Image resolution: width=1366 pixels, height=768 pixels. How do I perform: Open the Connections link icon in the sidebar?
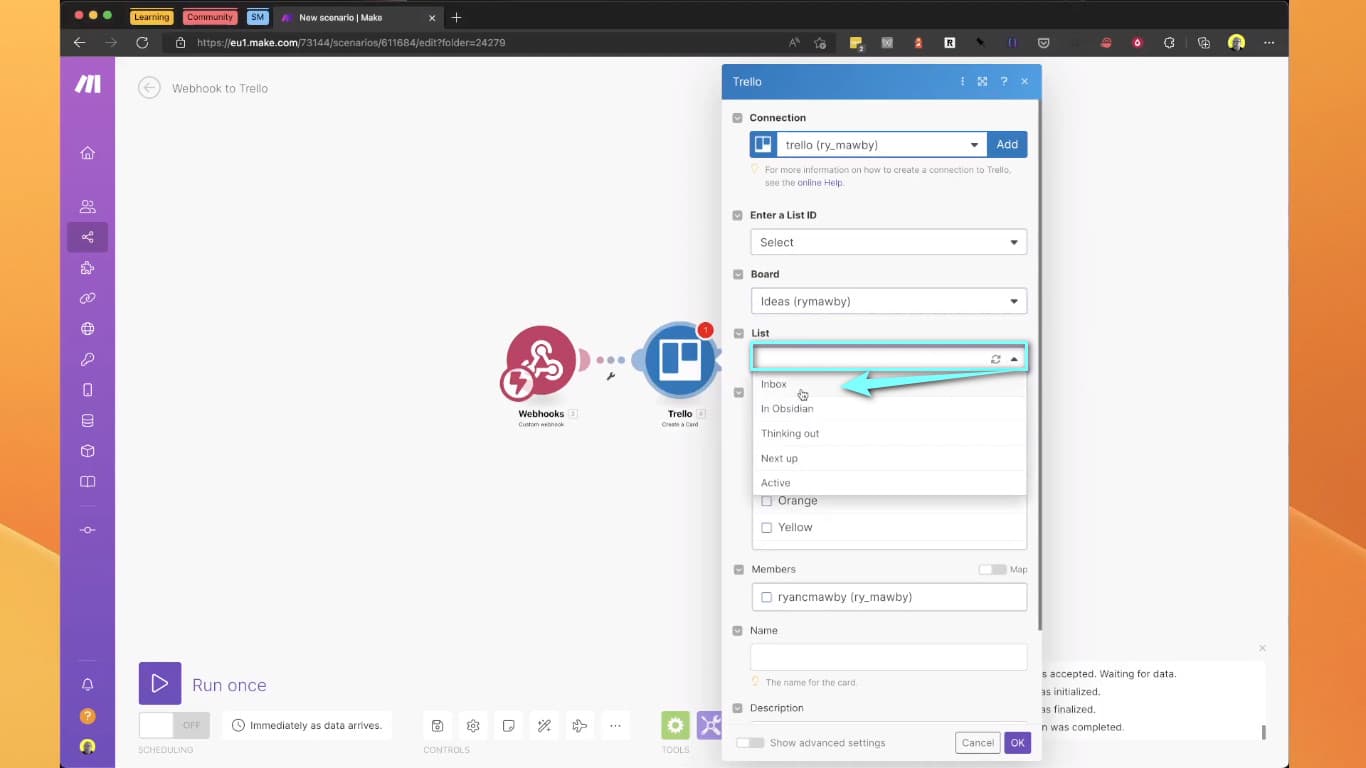tap(88, 298)
